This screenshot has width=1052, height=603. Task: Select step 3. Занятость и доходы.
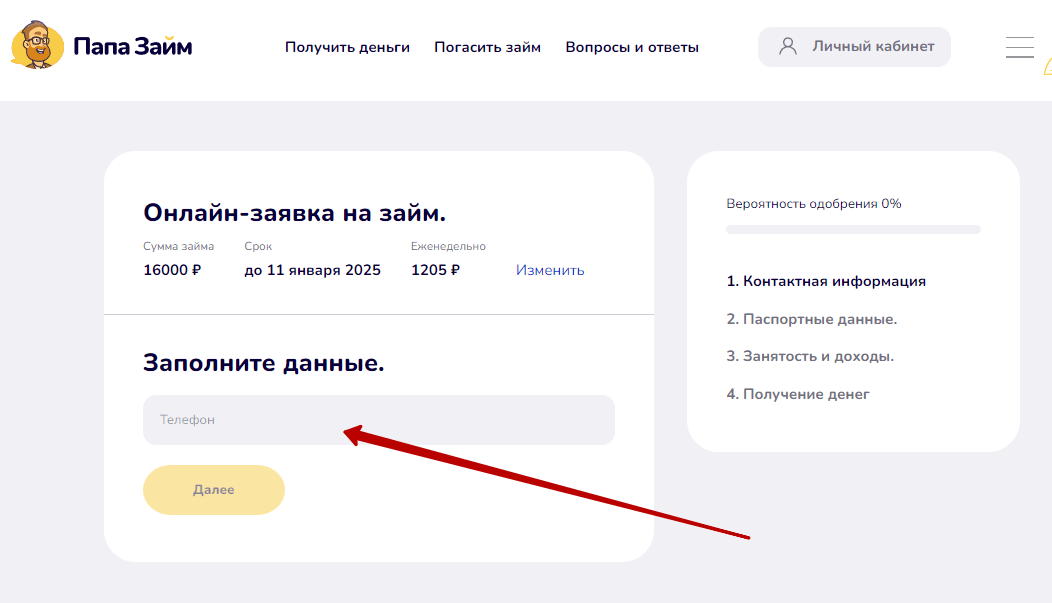point(810,356)
